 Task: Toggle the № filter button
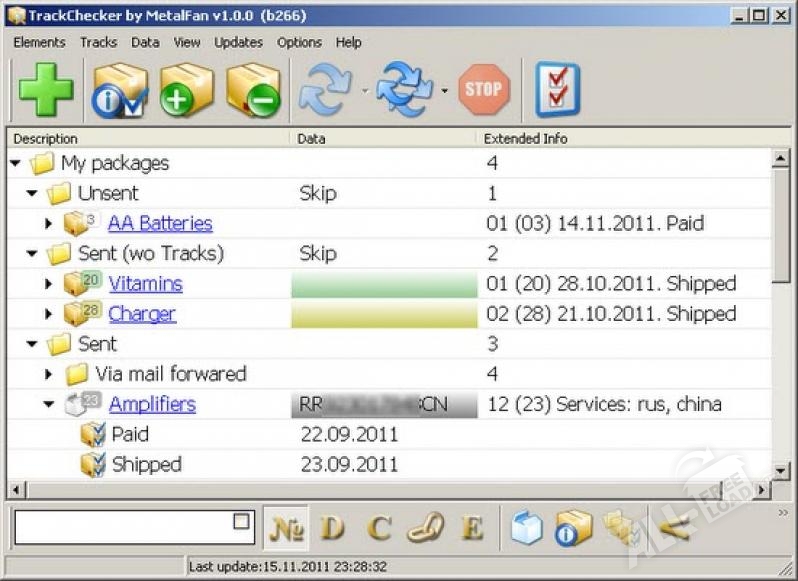[x=287, y=528]
